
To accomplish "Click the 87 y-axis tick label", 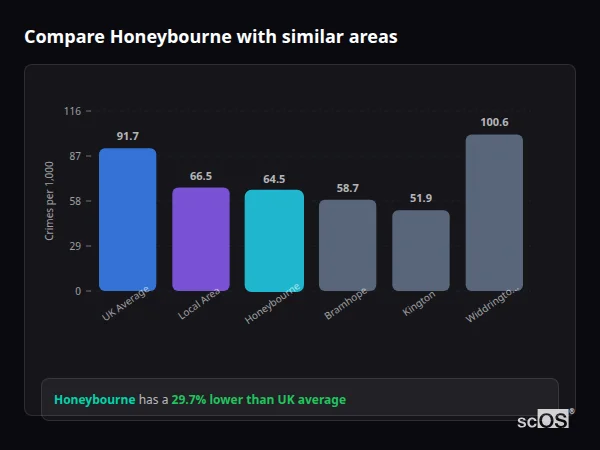I will tap(75, 156).
